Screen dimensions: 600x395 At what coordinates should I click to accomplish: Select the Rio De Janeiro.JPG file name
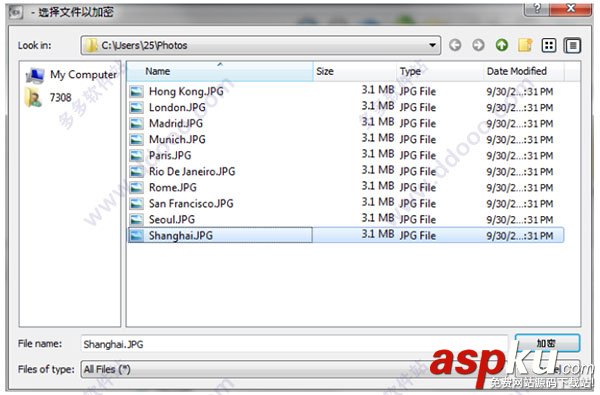[x=192, y=171]
